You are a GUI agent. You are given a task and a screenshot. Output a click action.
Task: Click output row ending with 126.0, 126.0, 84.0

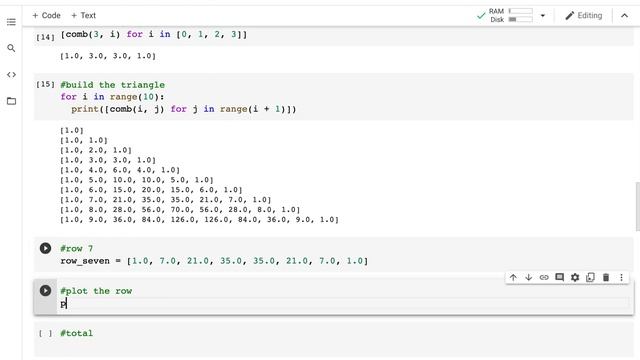(199, 220)
